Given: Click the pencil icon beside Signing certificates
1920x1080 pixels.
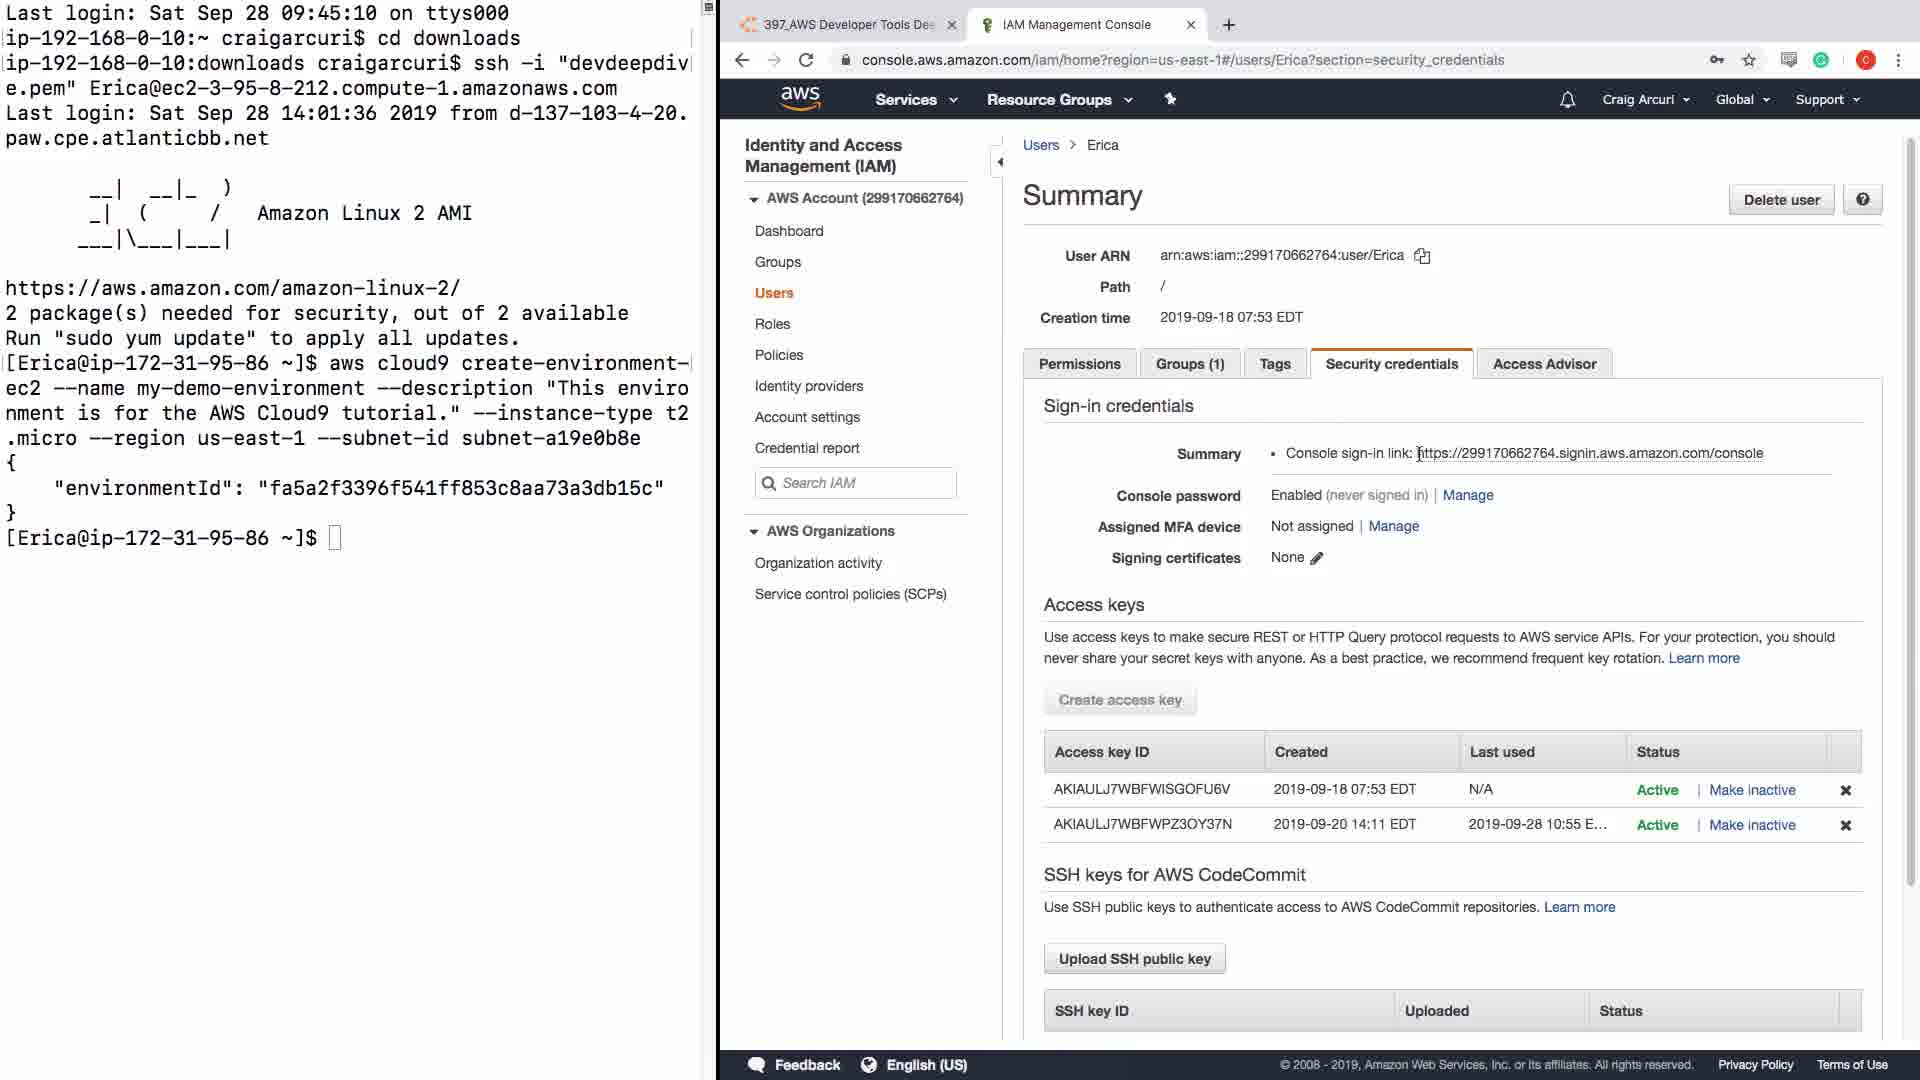Looking at the screenshot, I should (1317, 558).
